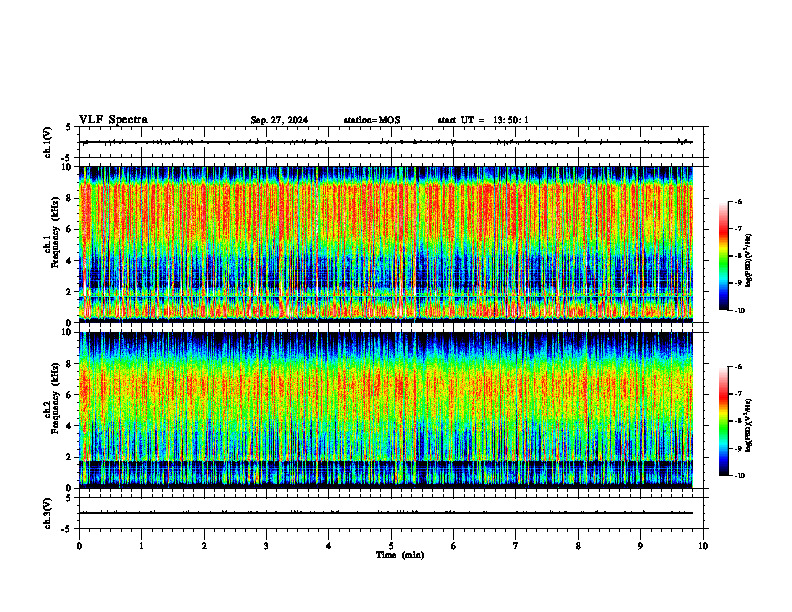The width and height of the screenshot is (792, 612).
Task: Click the "6" kHz tick on ch.2 frequency axis
Action: pos(70,395)
